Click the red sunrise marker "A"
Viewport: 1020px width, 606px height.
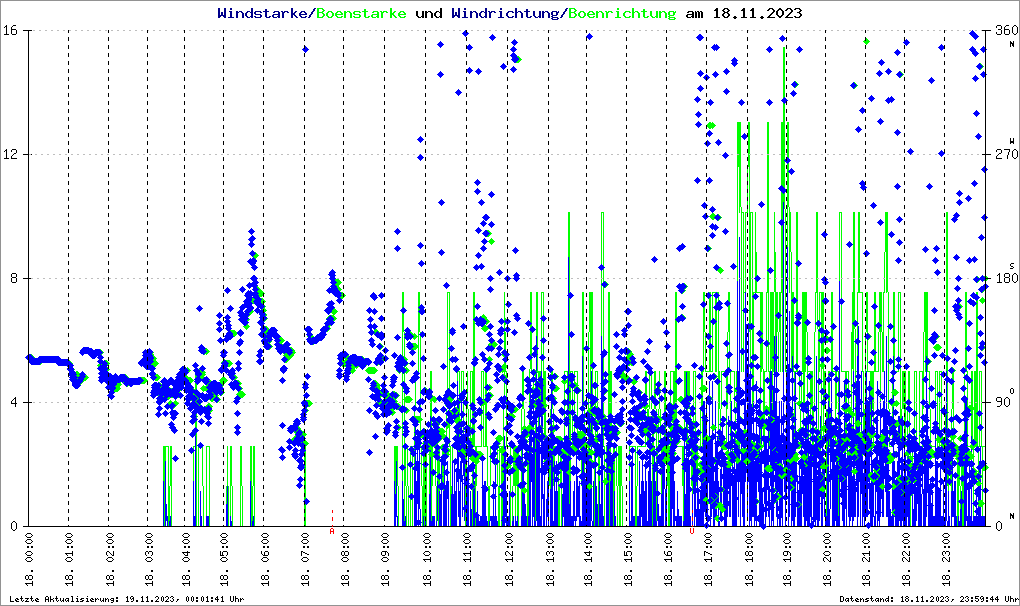332,531
